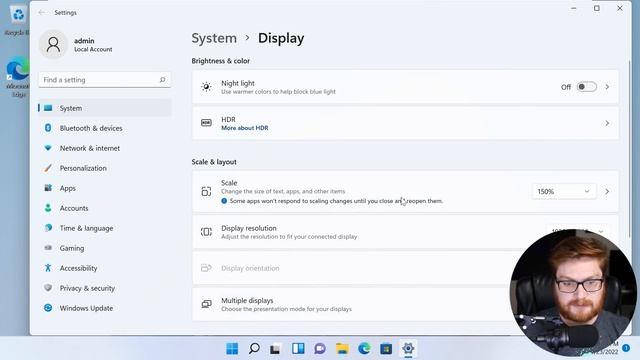This screenshot has width=640, height=360.
Task: Open the Display resolution dropdown
Action: [x=578, y=231]
